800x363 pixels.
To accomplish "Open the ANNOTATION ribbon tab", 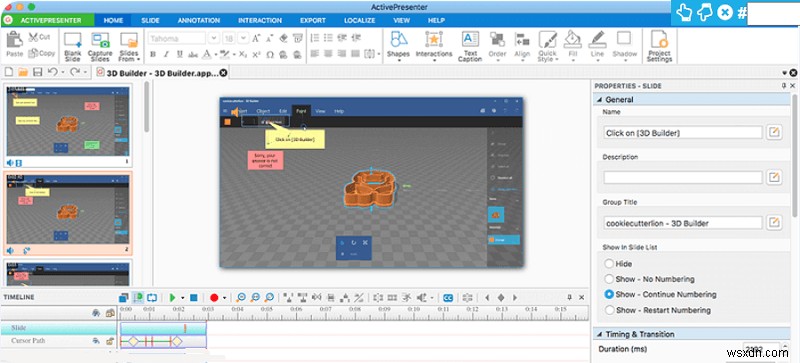I will pyautogui.click(x=198, y=20).
